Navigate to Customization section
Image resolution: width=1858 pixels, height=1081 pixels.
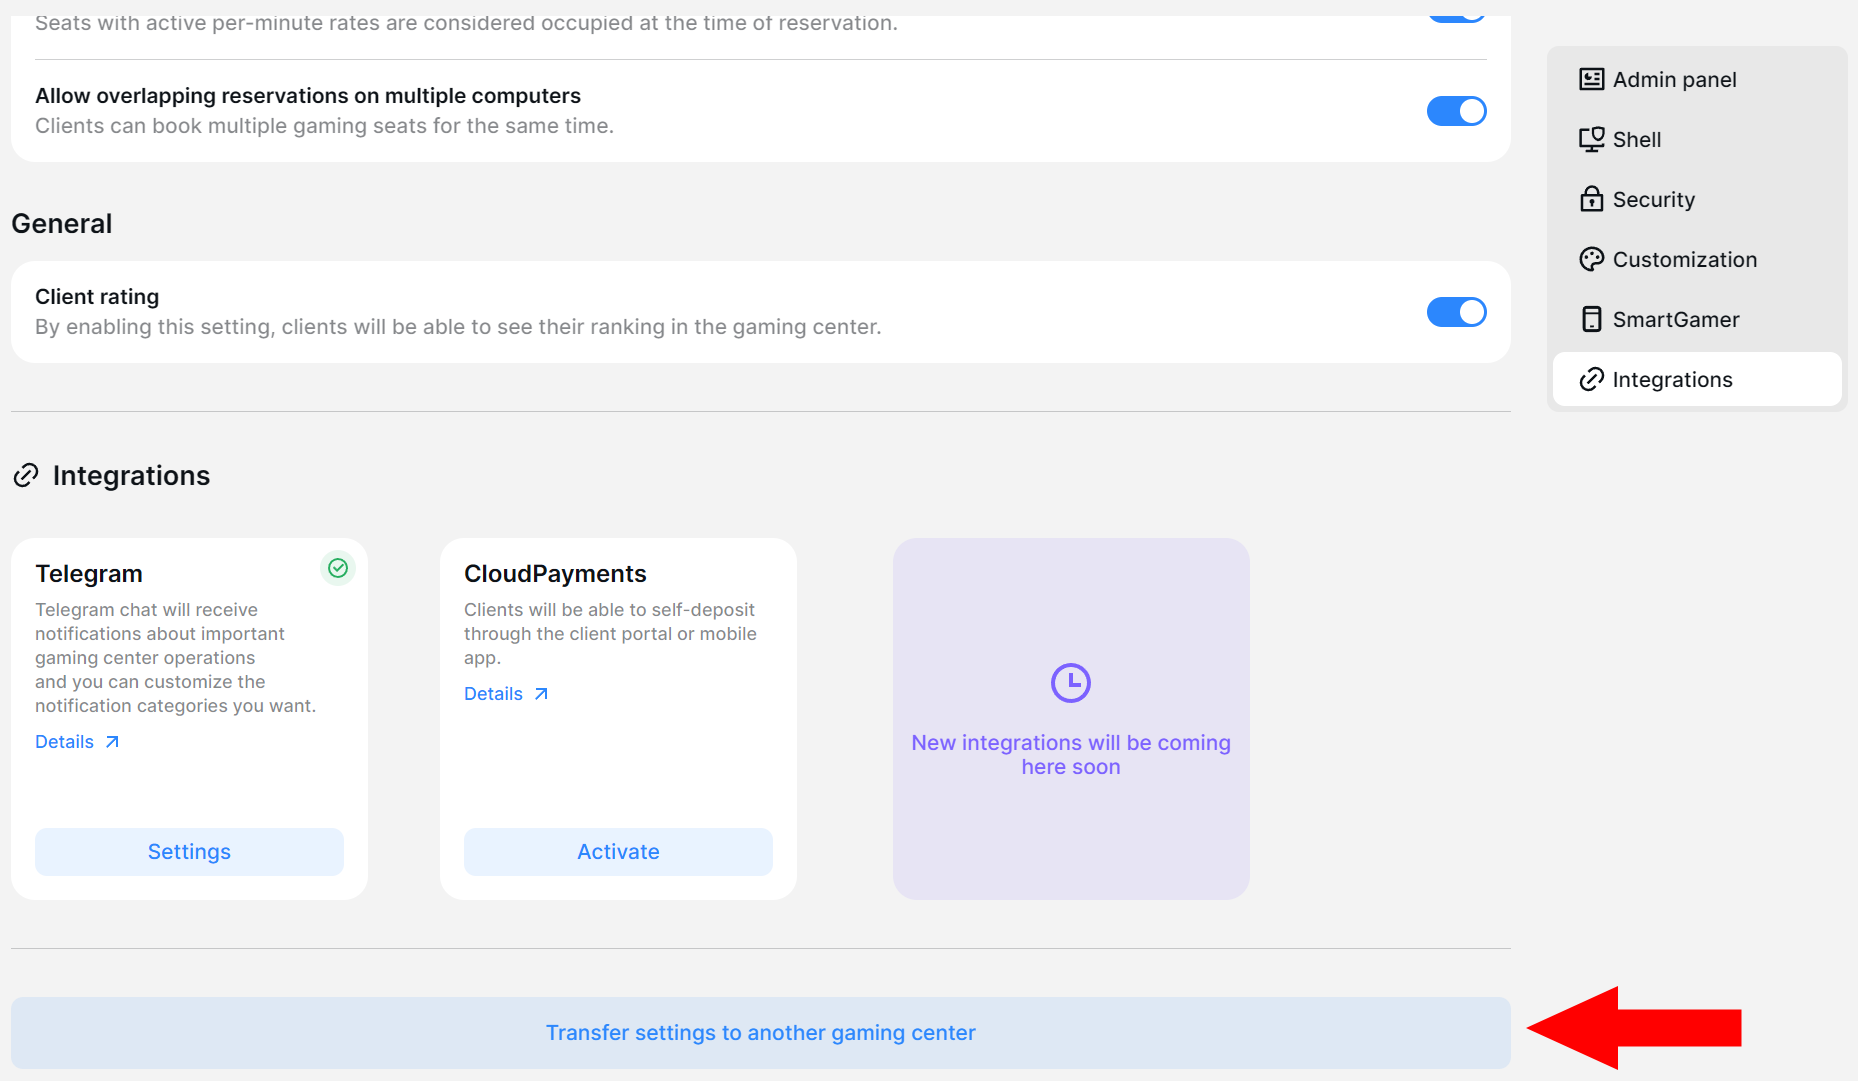1697,259
